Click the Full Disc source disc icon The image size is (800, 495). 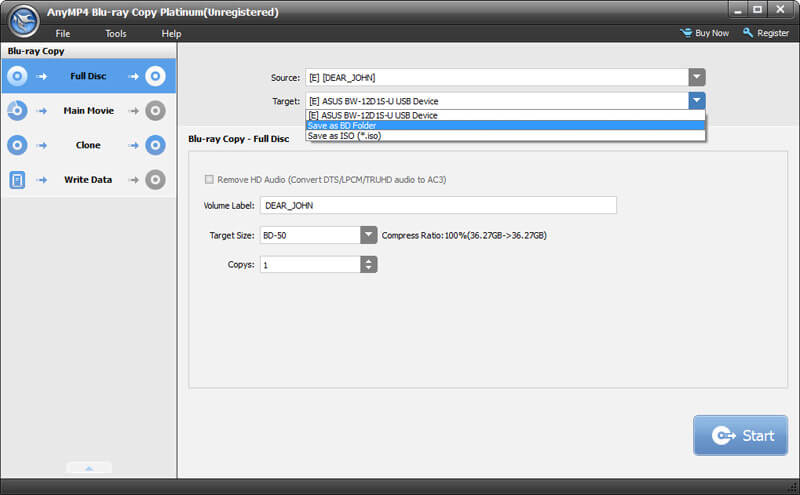17,76
